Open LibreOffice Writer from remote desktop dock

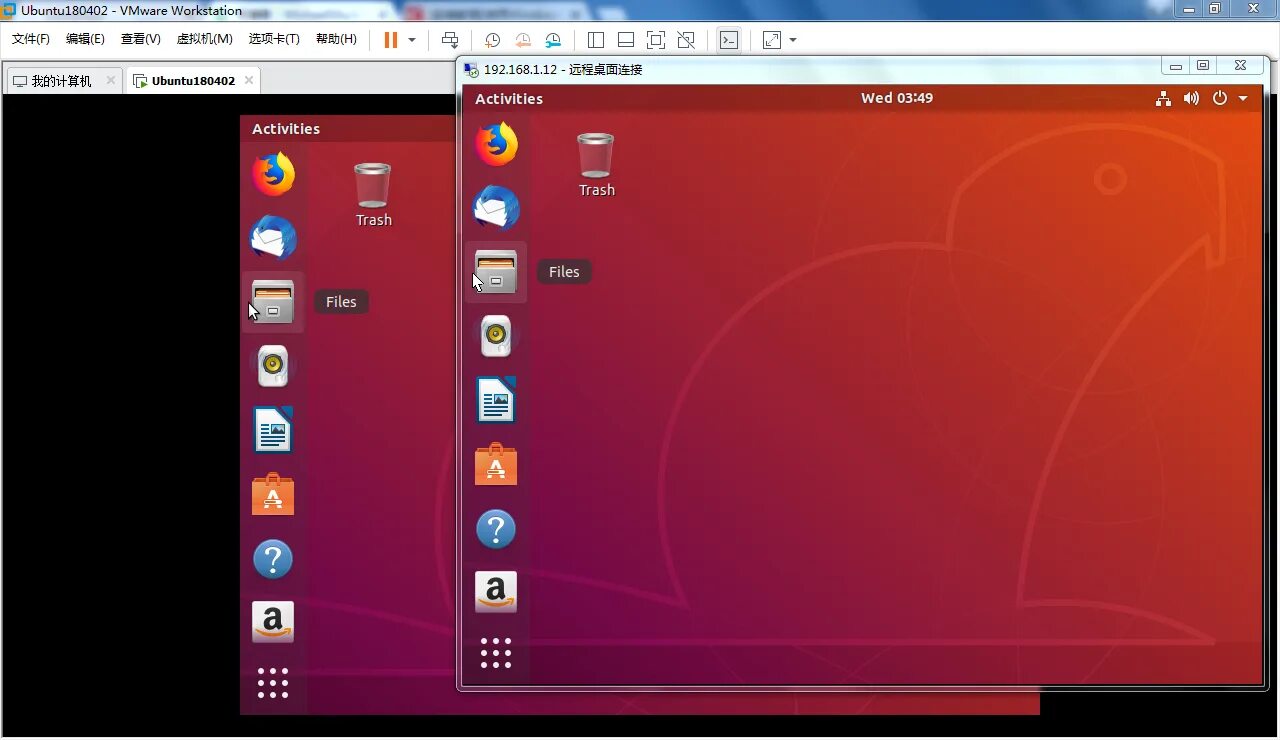(496, 400)
